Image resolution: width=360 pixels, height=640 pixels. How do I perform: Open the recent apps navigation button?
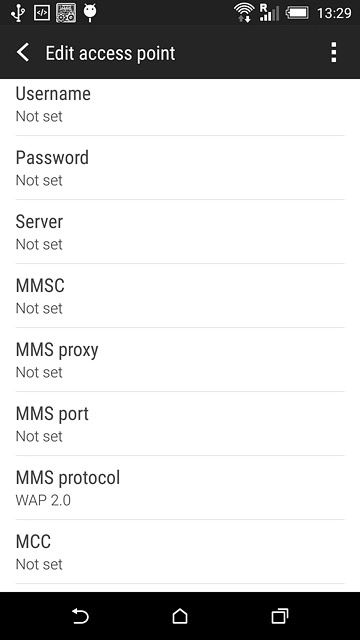(280, 616)
